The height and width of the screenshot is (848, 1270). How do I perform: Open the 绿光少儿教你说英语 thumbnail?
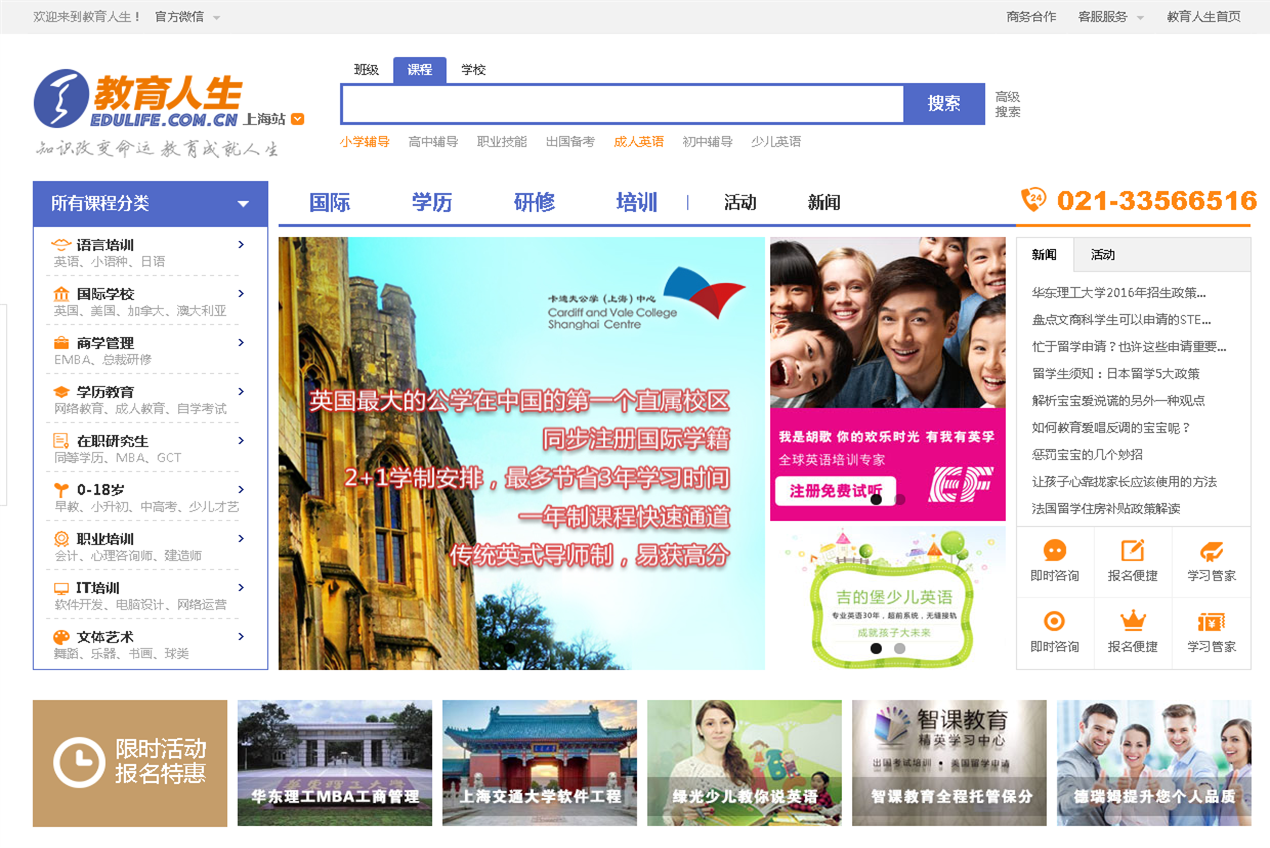tap(745, 763)
